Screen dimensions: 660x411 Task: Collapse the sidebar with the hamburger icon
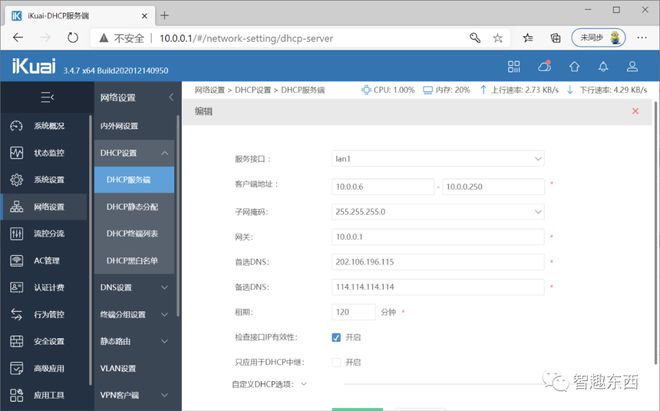[46, 97]
